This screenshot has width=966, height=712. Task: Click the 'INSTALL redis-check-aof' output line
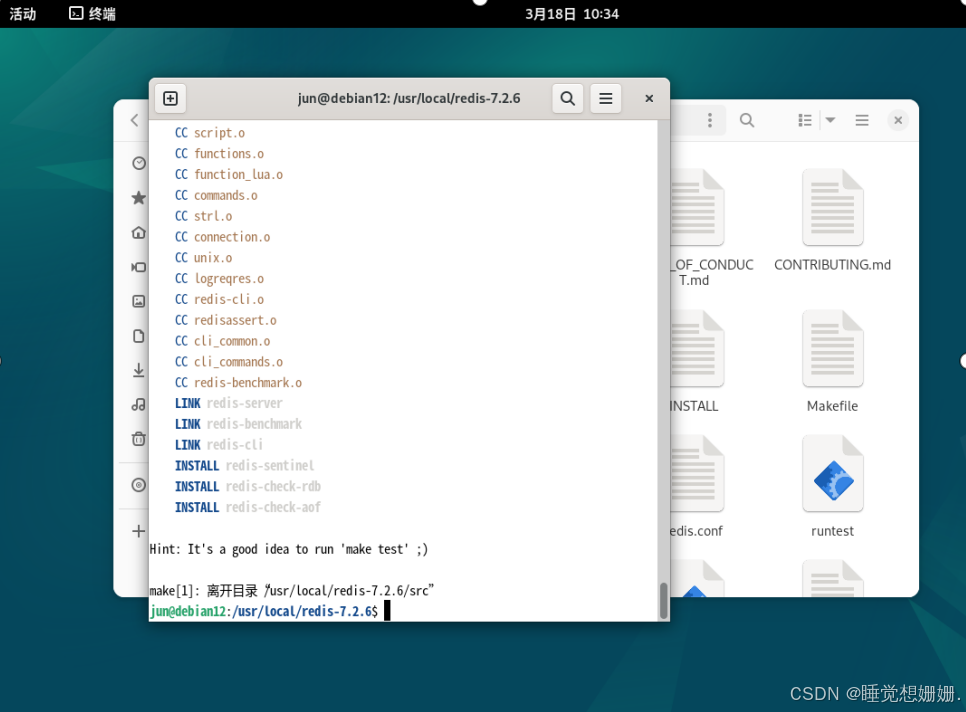click(x=248, y=508)
